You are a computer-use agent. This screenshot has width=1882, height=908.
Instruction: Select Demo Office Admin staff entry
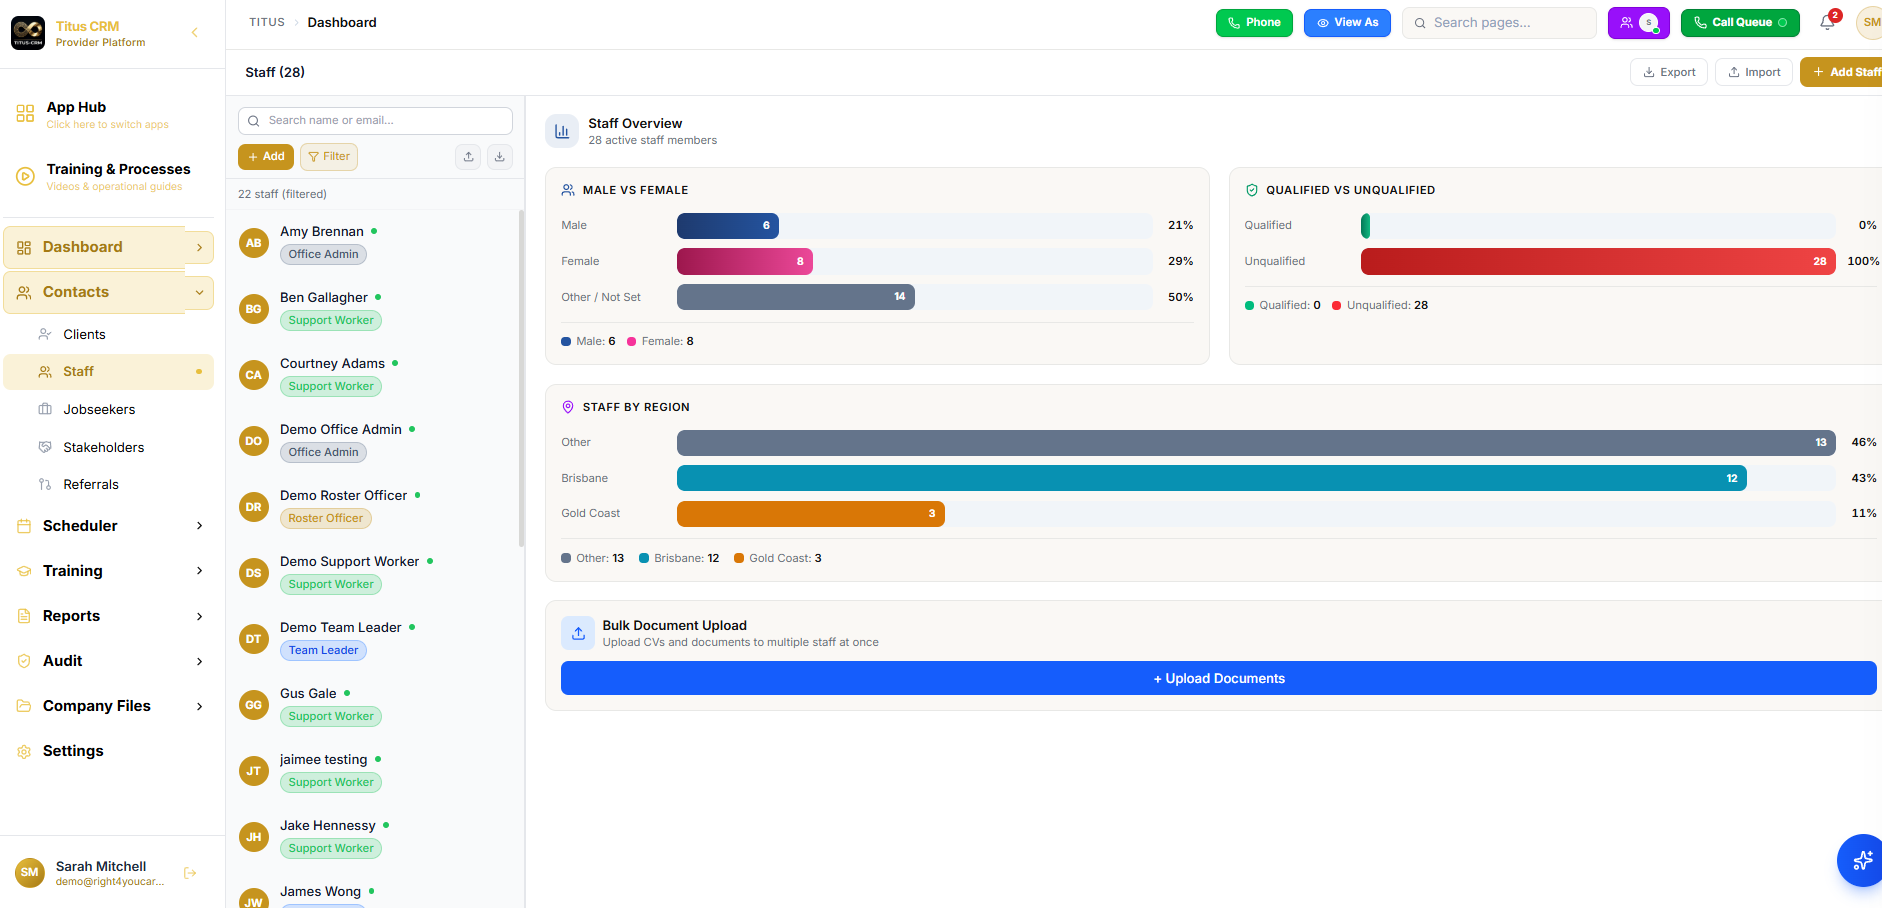(x=375, y=441)
